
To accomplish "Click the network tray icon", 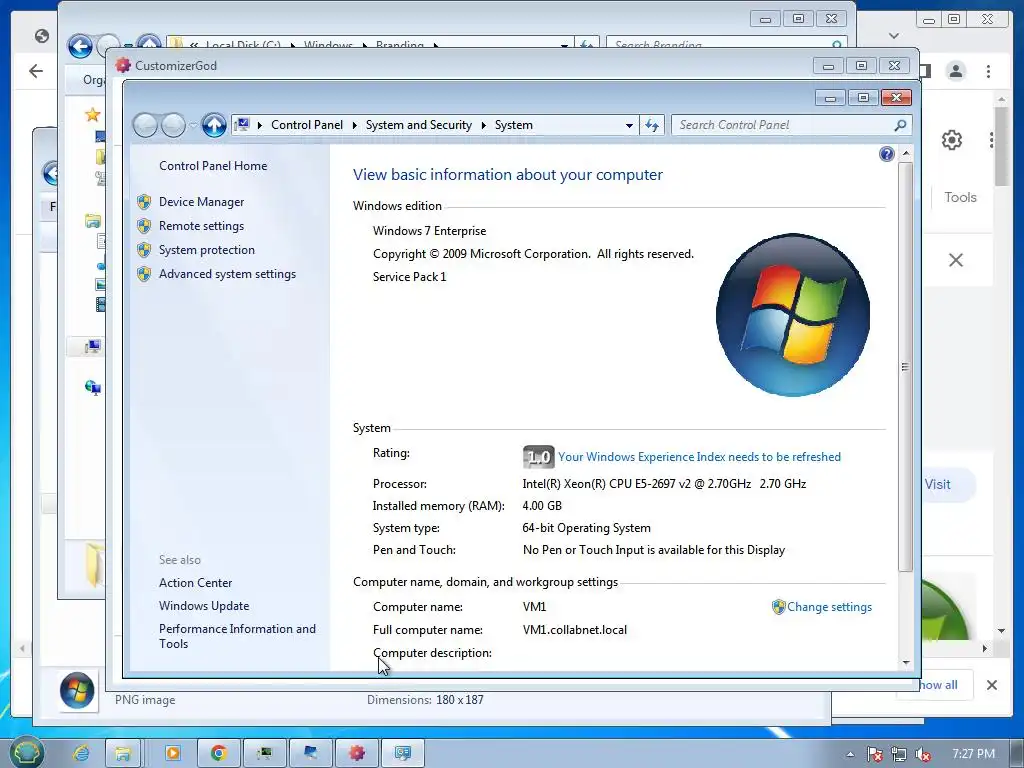I will coord(899,754).
